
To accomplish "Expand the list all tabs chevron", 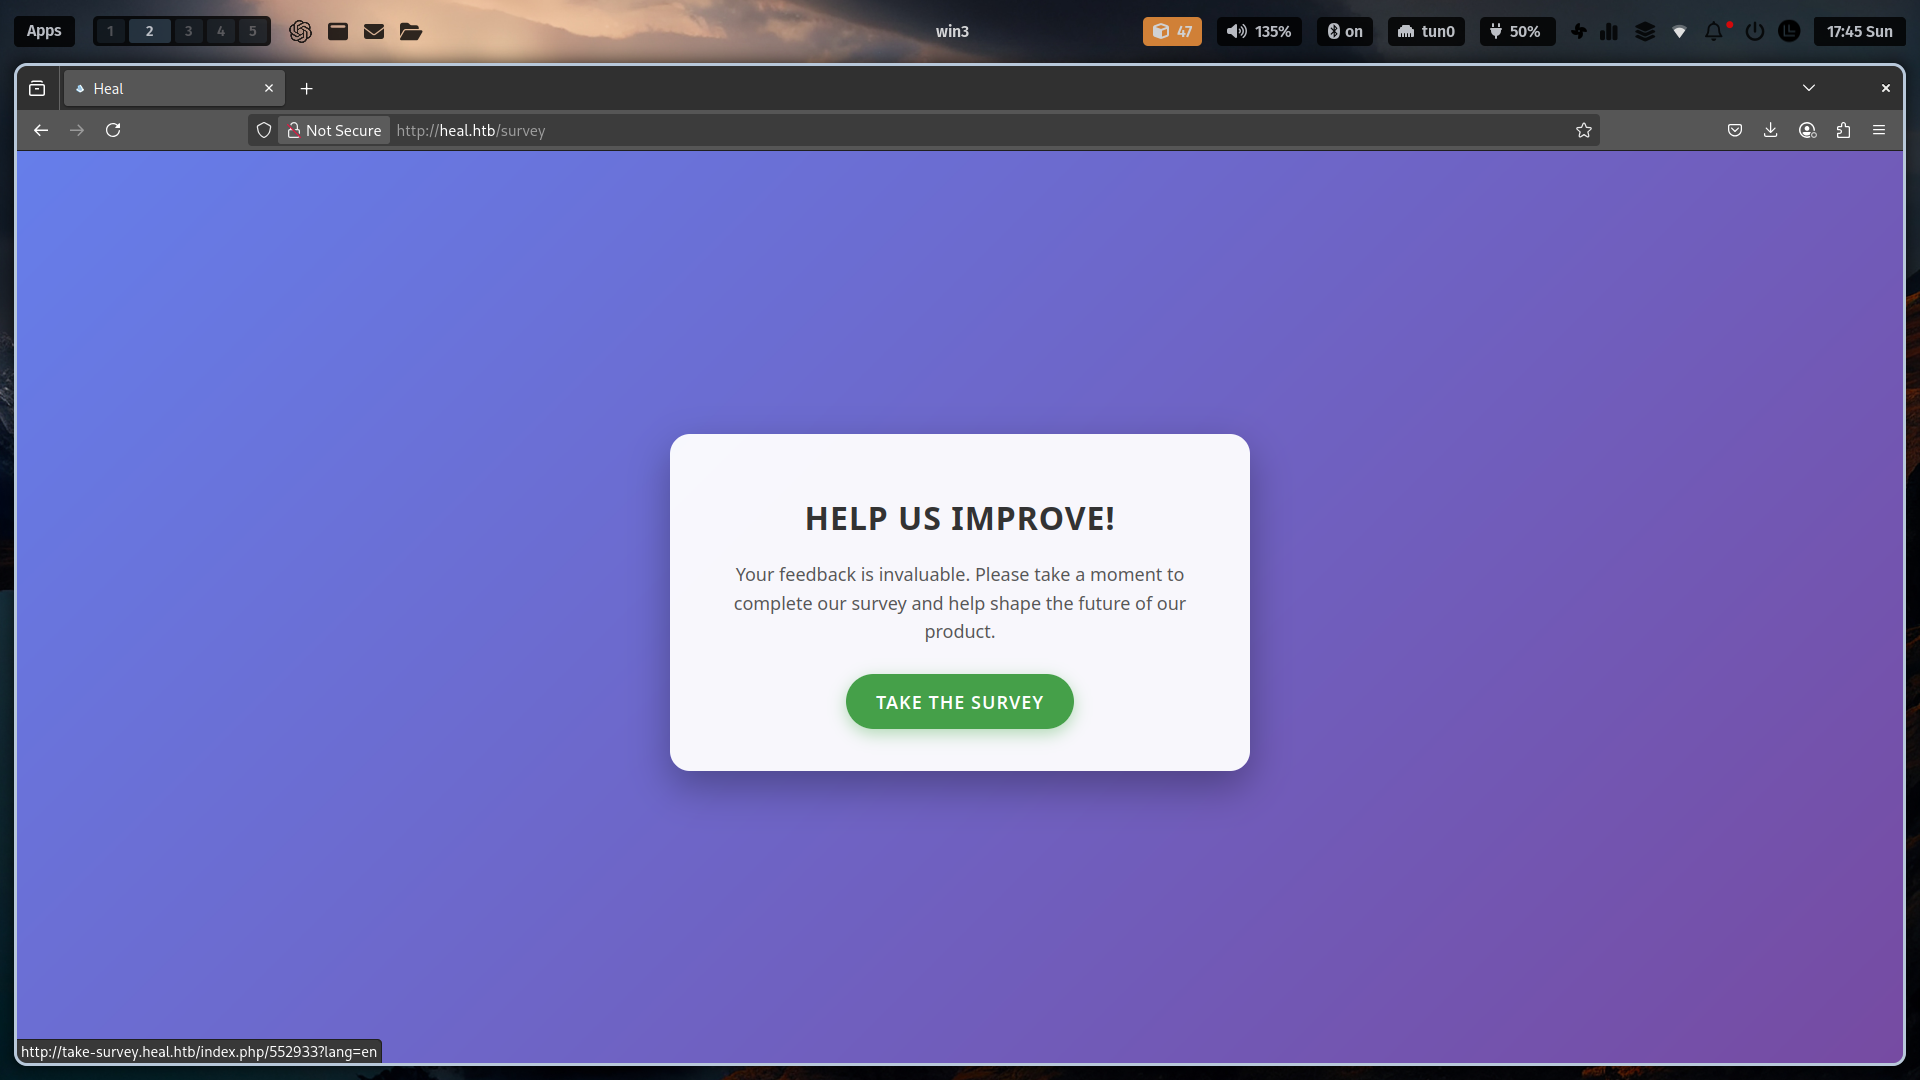I will (1809, 88).
